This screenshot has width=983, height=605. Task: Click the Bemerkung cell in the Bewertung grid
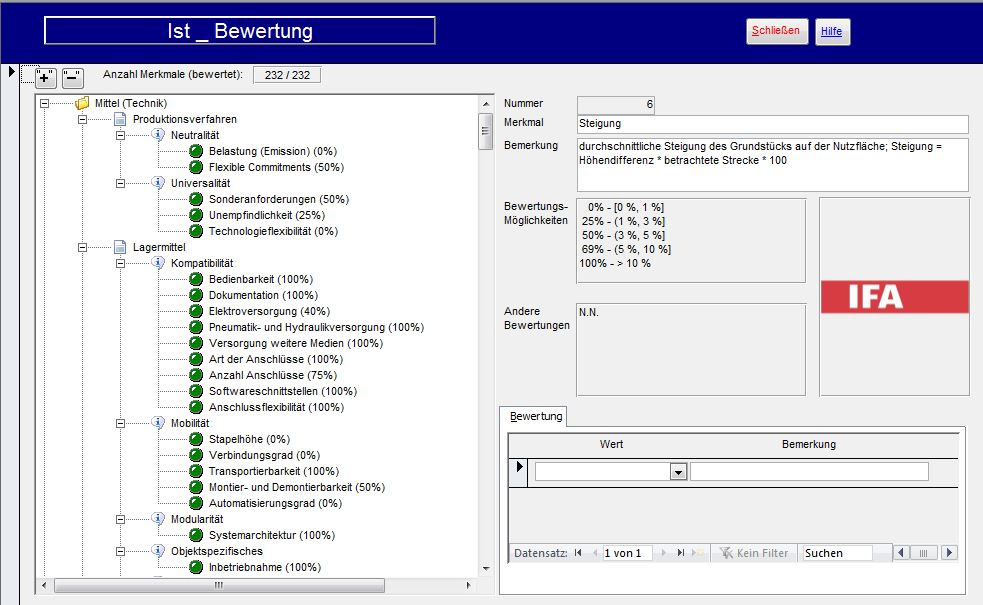coord(809,471)
